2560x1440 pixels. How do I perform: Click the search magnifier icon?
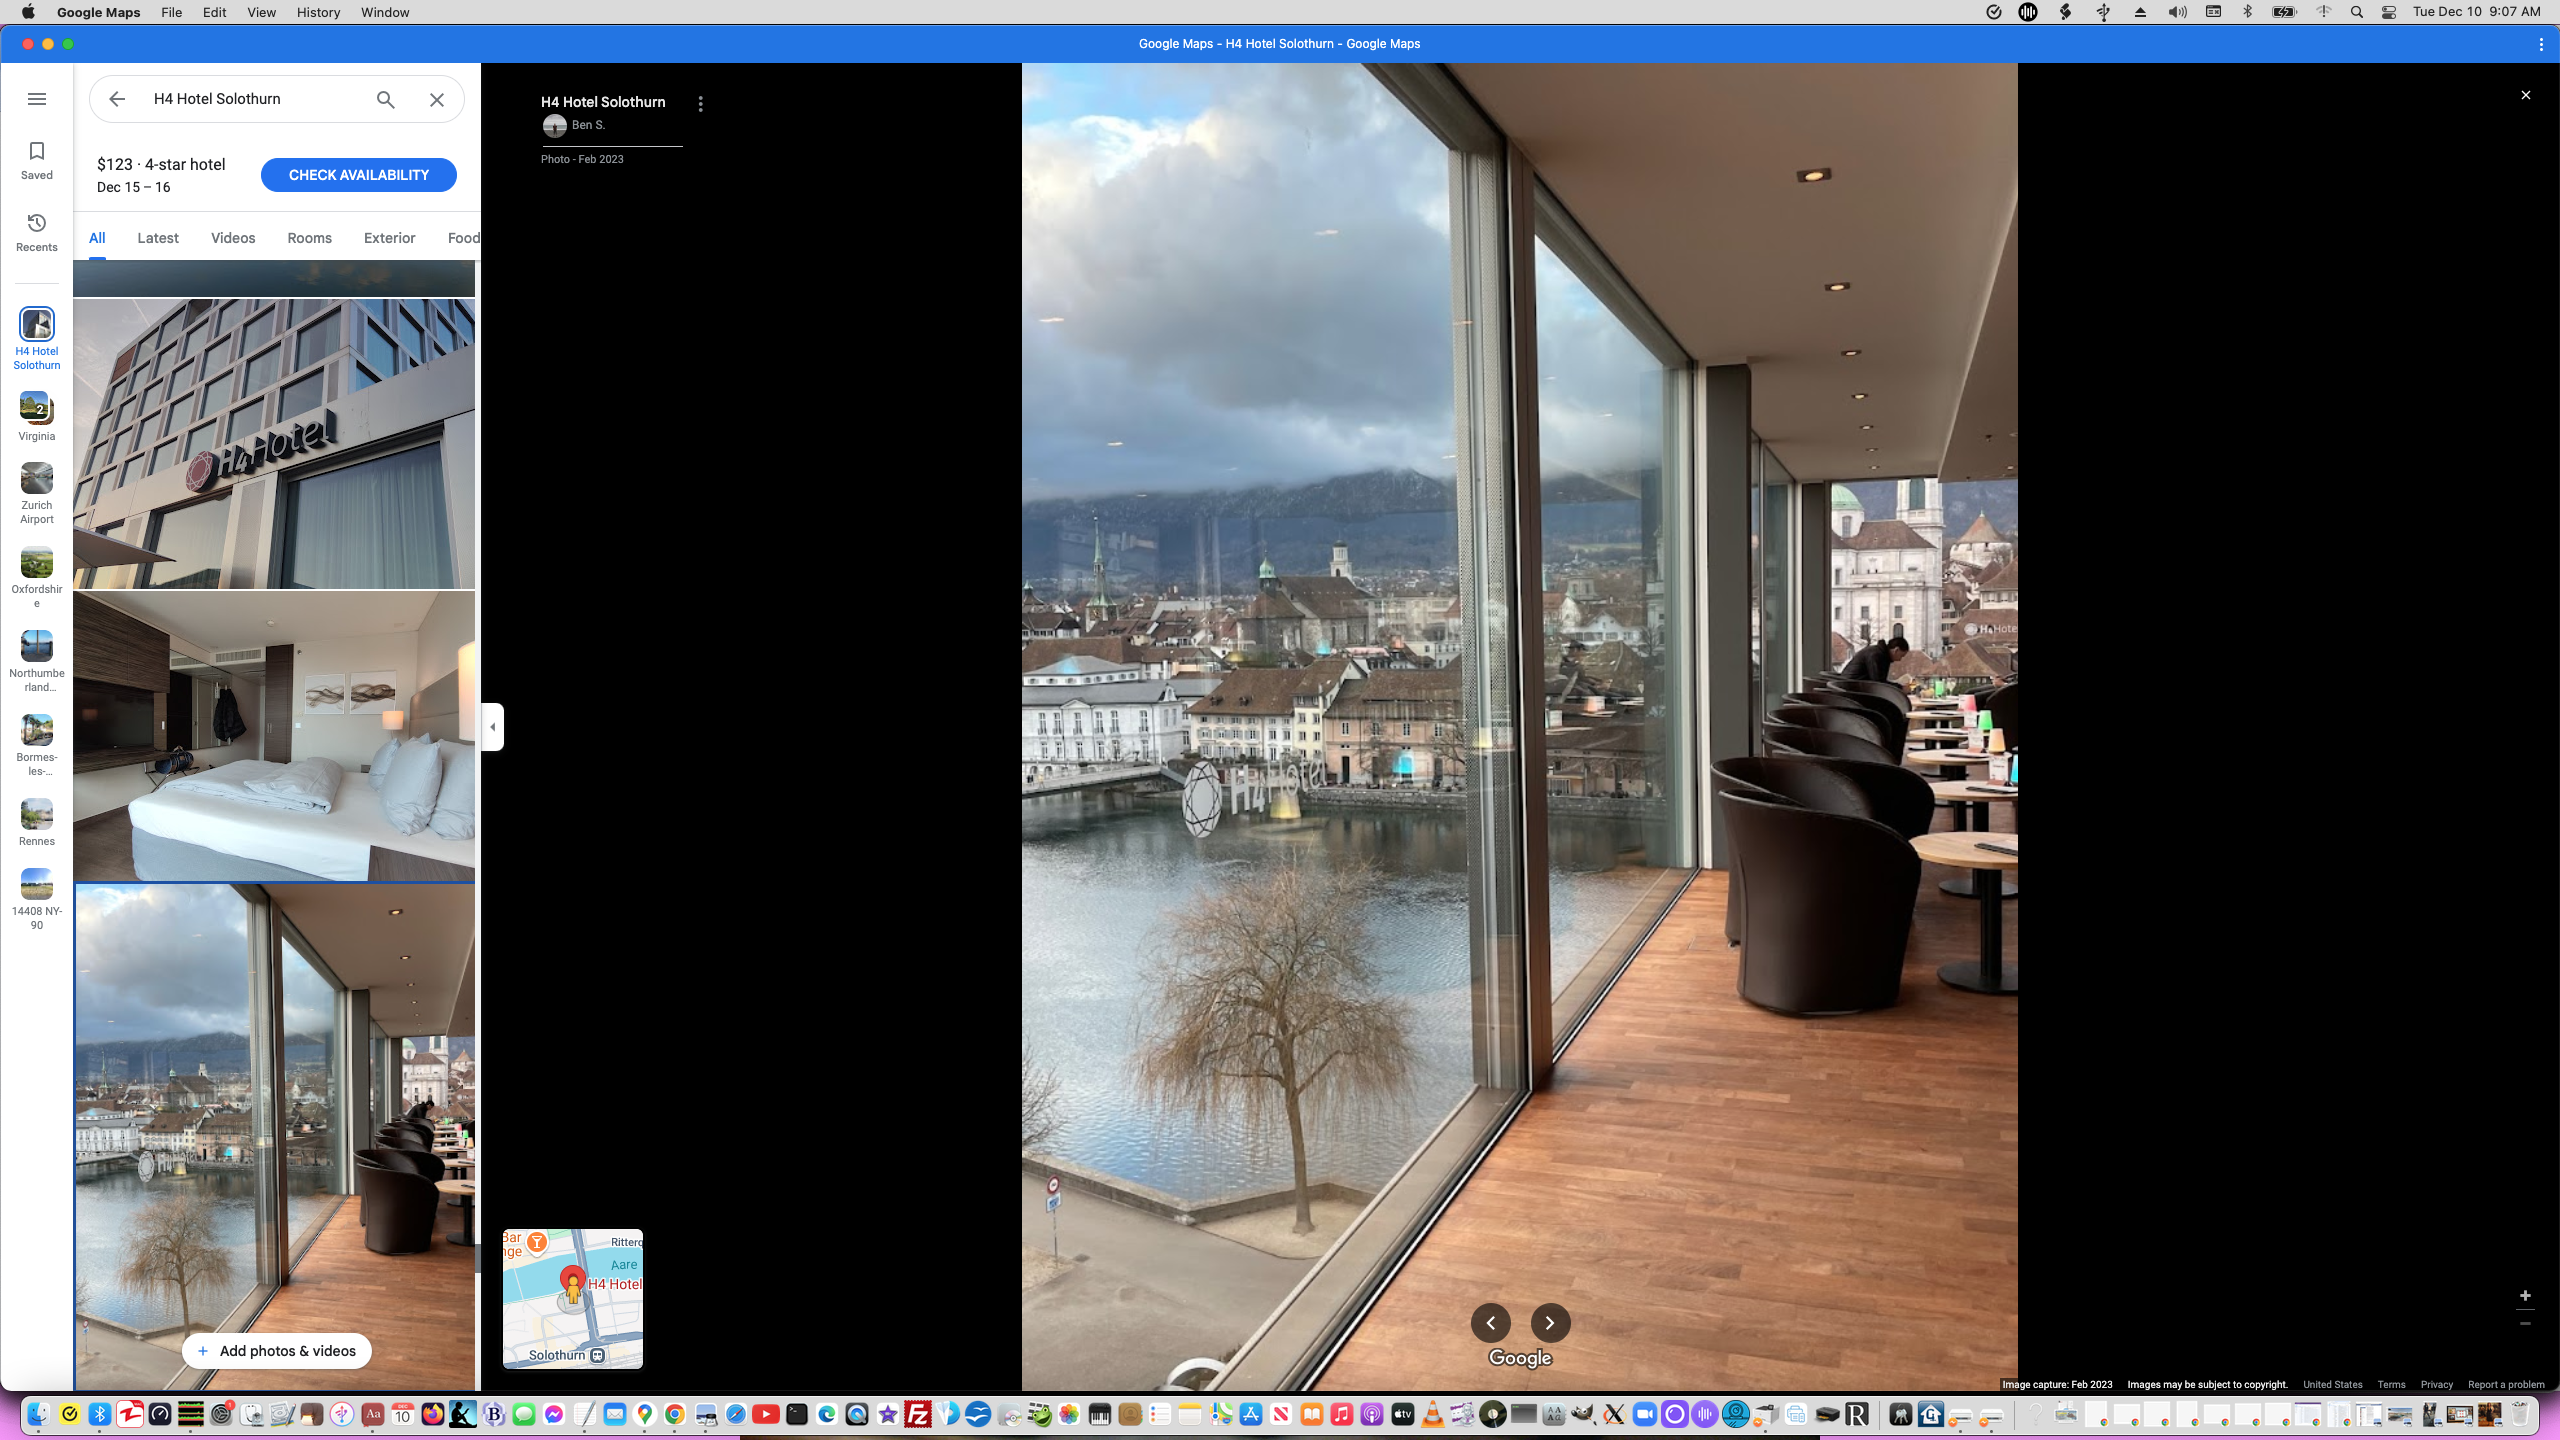coord(386,99)
